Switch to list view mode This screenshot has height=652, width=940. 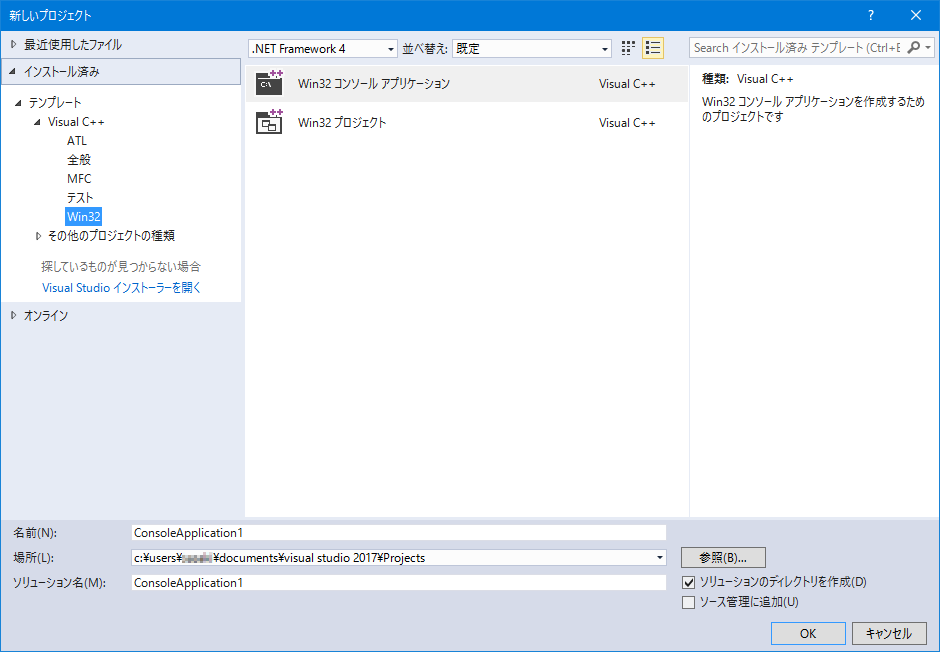(x=653, y=47)
